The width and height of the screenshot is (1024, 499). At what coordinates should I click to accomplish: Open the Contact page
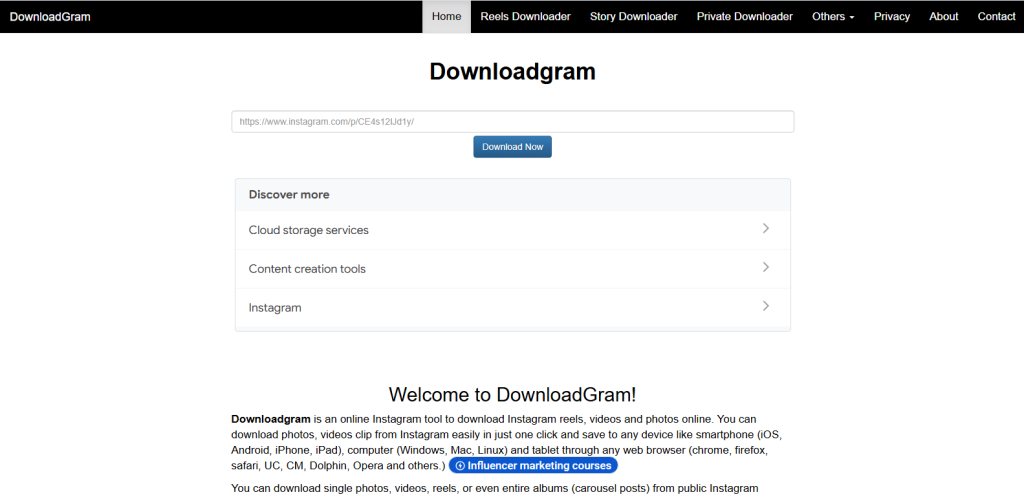[997, 16]
